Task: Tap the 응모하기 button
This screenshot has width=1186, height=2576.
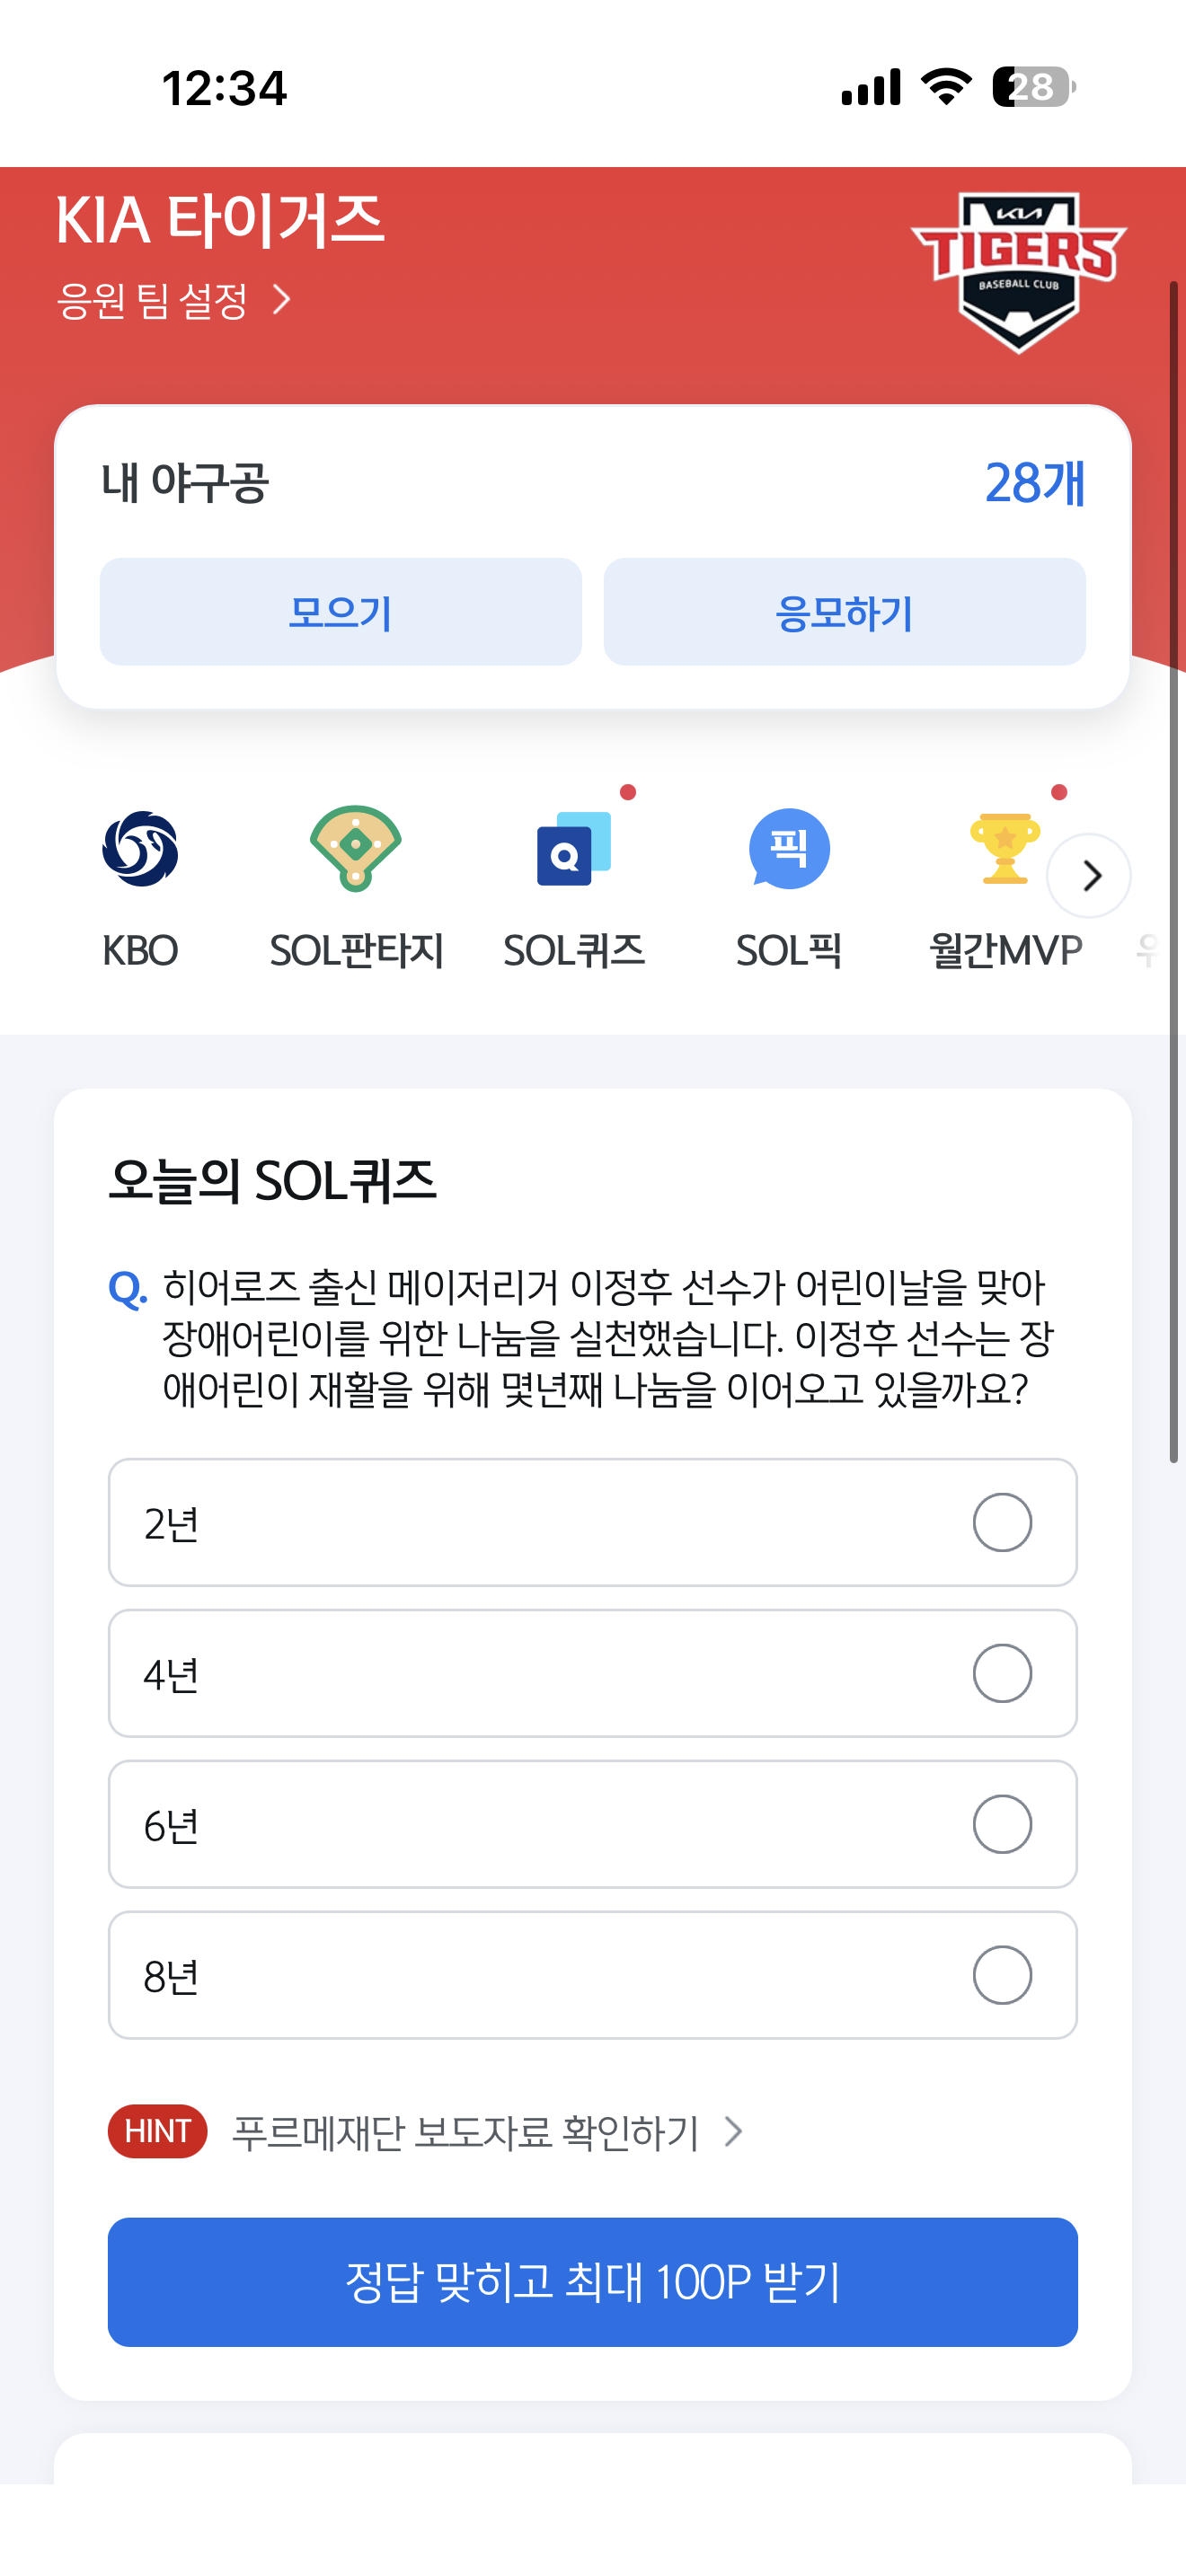Action: click(x=845, y=612)
